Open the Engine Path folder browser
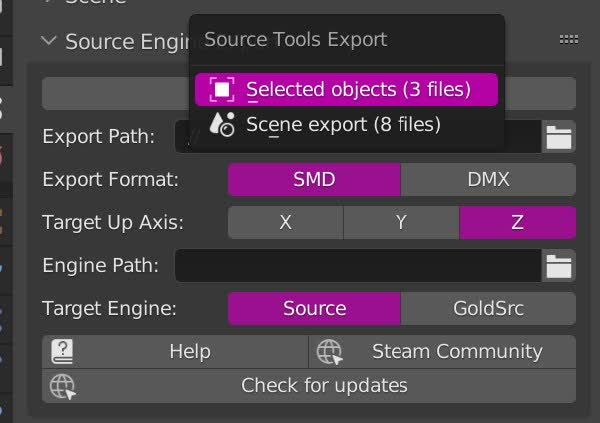Screen dimensions: 600x423 pos(559,266)
